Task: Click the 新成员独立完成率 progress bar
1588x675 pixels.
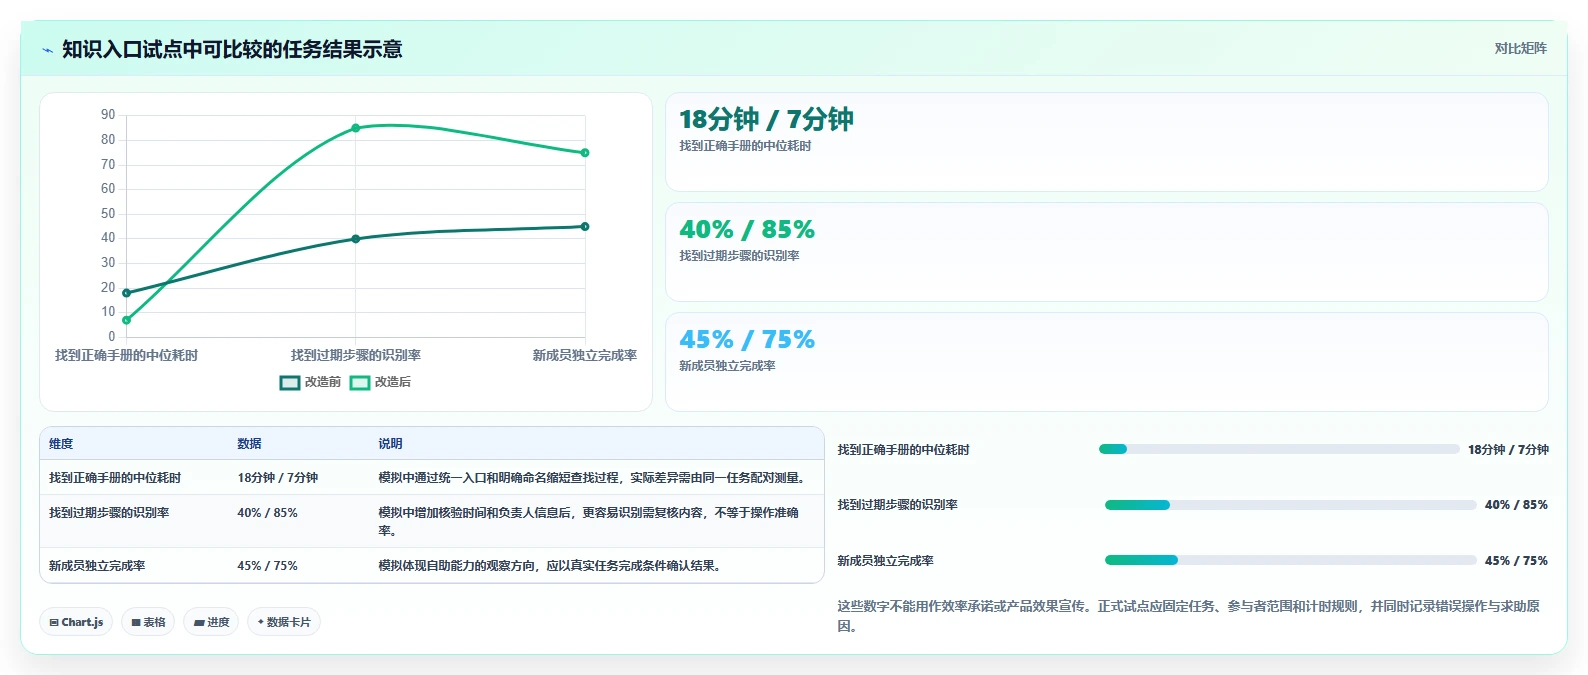Action: tap(1290, 560)
